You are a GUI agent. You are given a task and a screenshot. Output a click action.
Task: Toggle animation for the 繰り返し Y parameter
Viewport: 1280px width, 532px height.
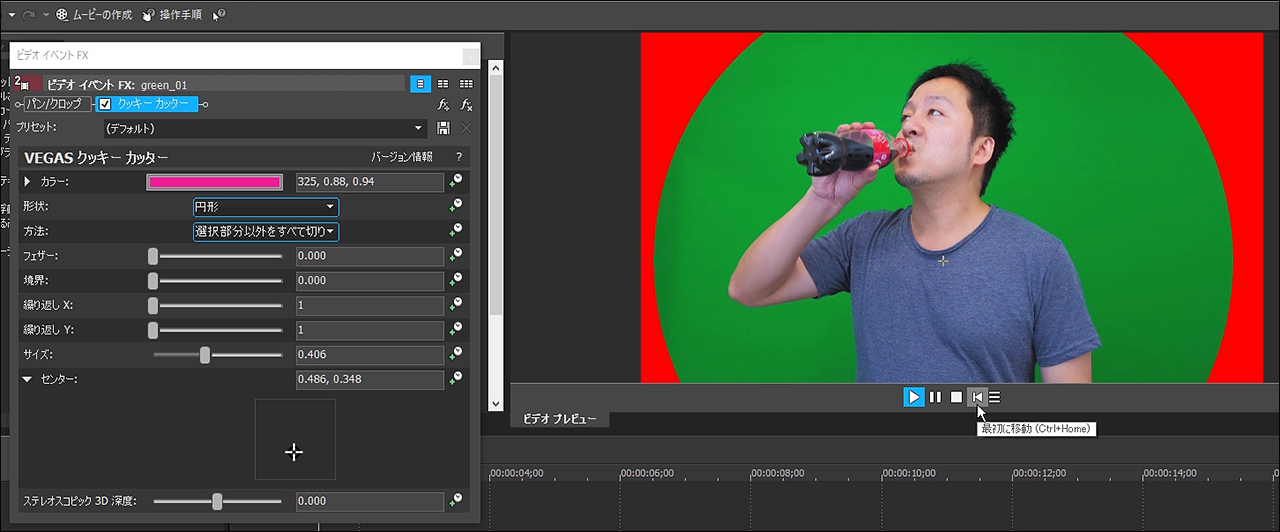456,329
